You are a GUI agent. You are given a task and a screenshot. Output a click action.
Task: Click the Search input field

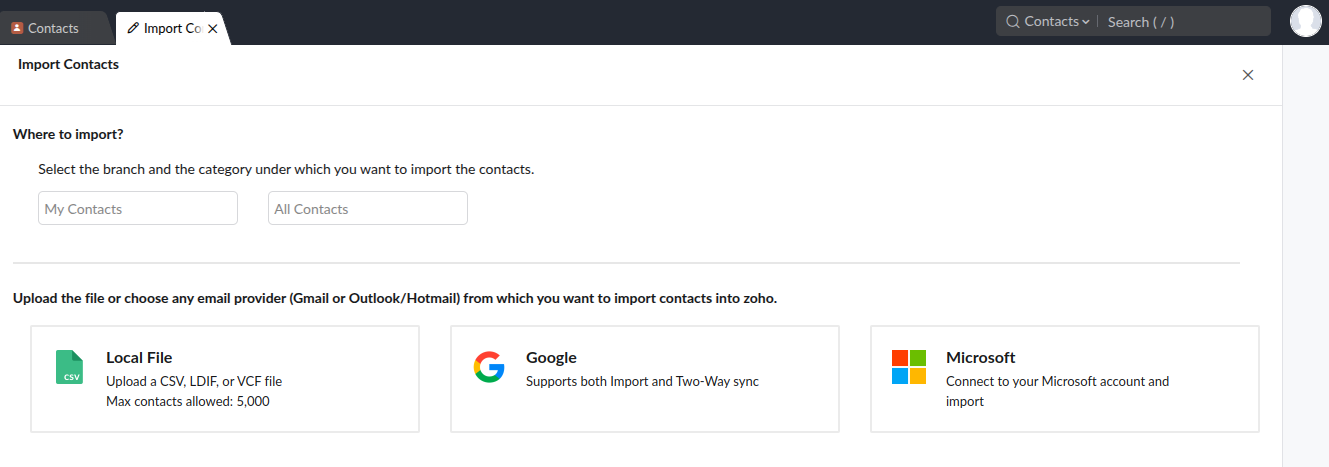coord(1185,21)
